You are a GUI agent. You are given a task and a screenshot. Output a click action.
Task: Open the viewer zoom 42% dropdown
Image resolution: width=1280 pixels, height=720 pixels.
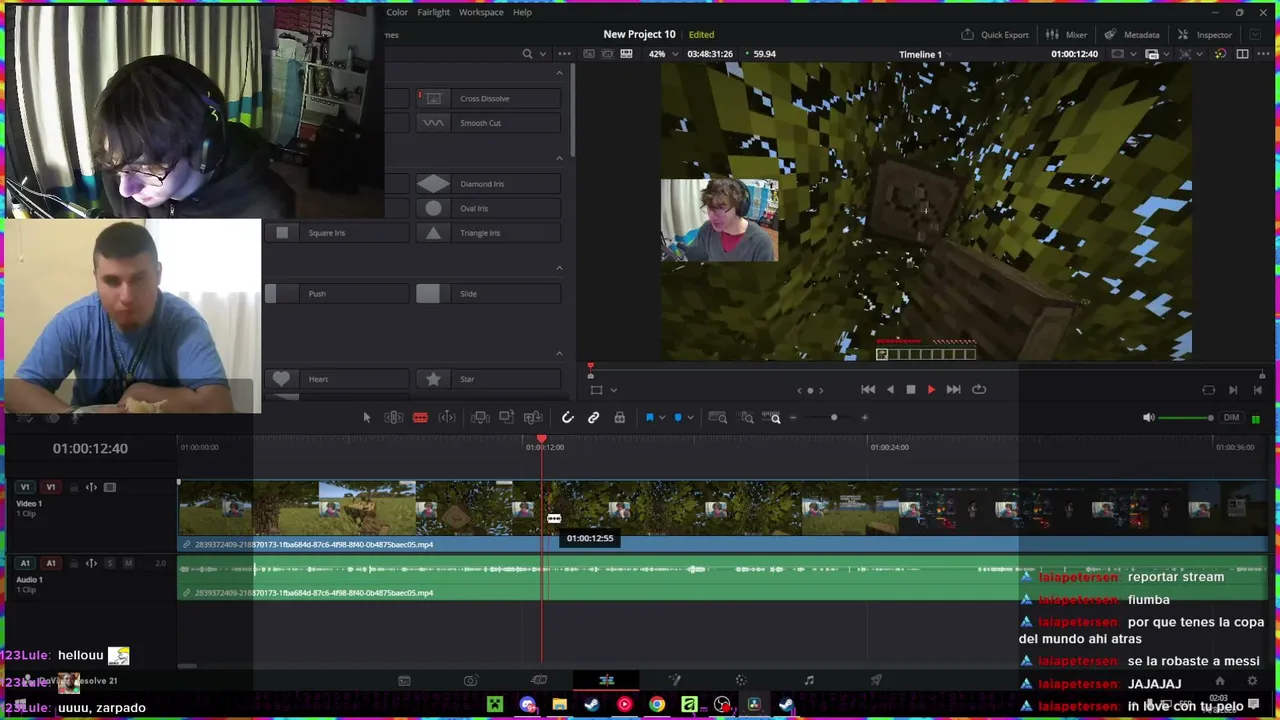click(662, 54)
